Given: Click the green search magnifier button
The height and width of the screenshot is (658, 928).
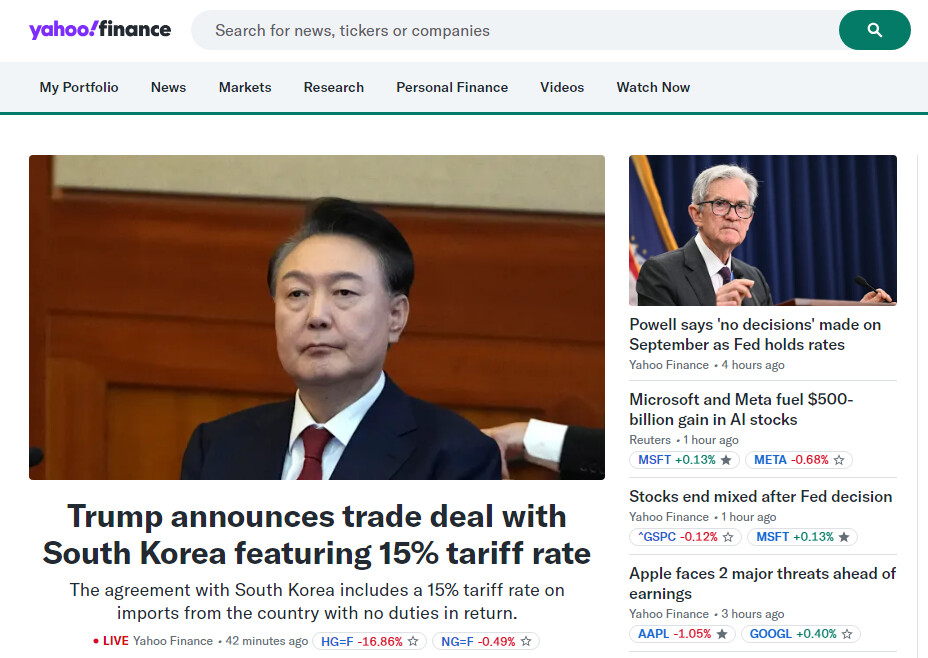Looking at the screenshot, I should click(x=874, y=30).
